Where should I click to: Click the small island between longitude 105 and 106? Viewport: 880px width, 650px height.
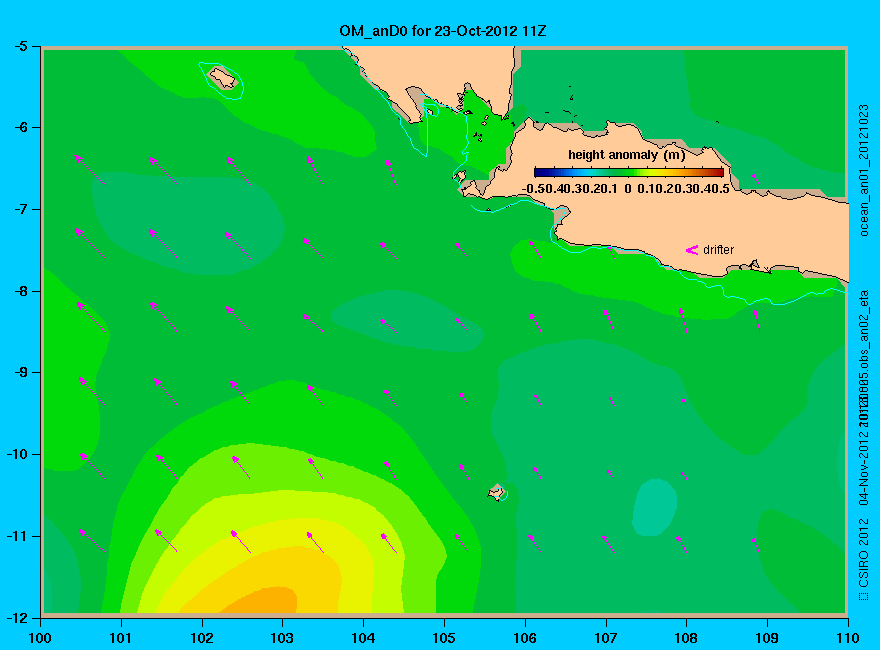pyautogui.click(x=497, y=492)
